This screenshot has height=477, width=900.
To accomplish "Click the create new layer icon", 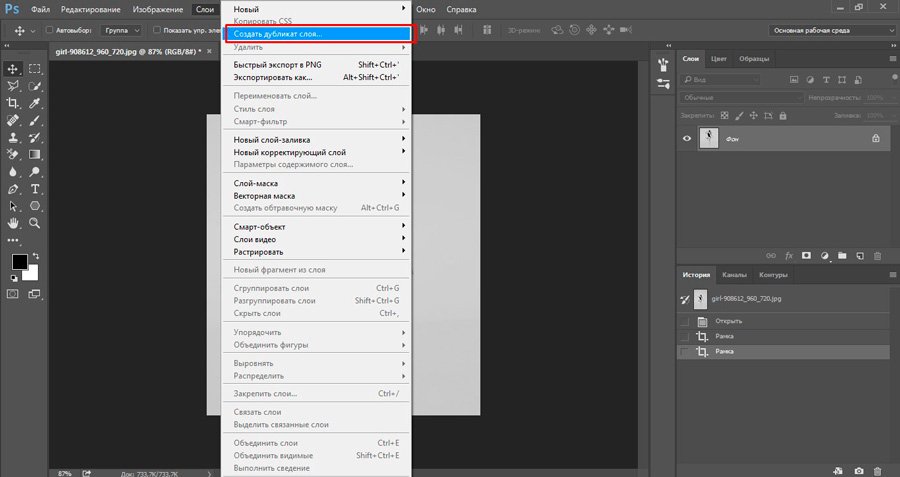I will (859, 255).
